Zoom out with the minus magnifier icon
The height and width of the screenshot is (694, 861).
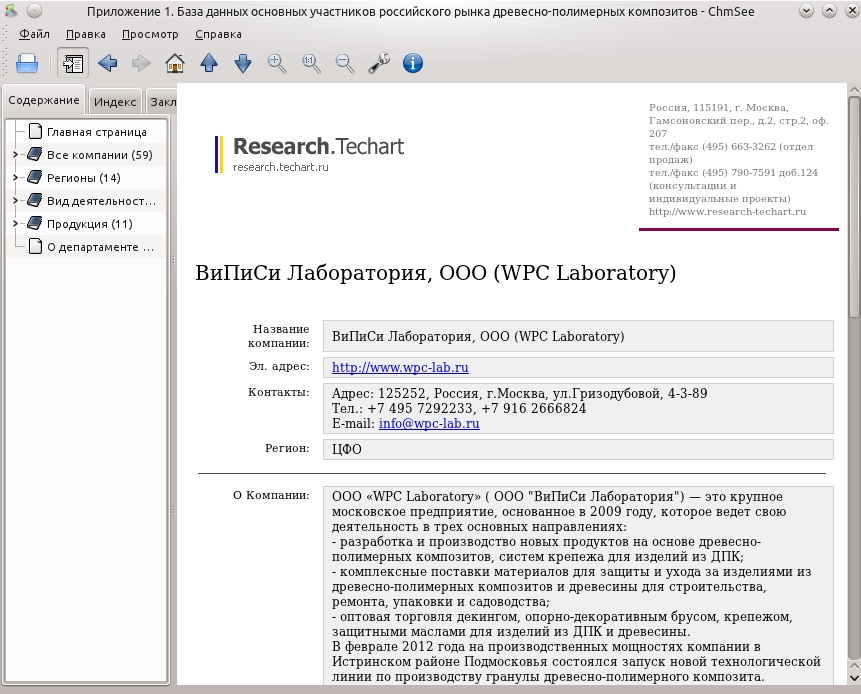click(x=345, y=63)
